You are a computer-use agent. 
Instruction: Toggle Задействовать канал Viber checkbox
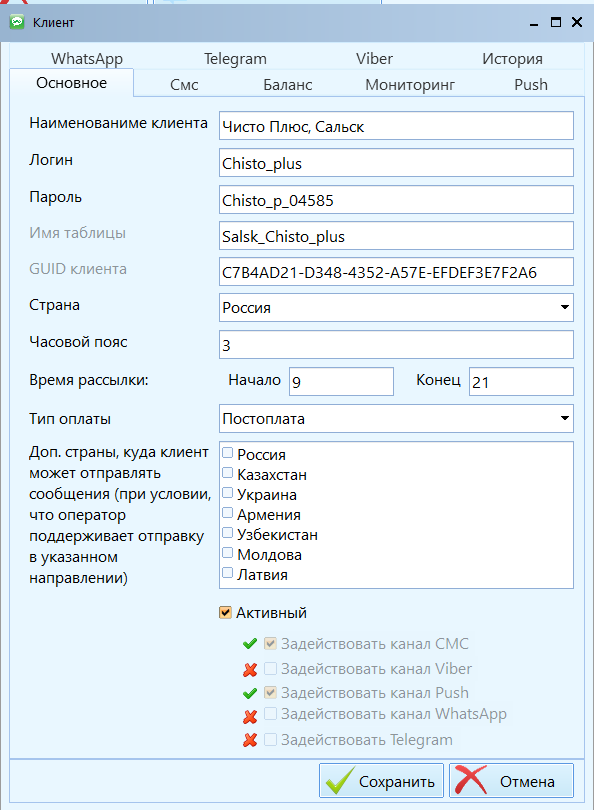pos(270,668)
